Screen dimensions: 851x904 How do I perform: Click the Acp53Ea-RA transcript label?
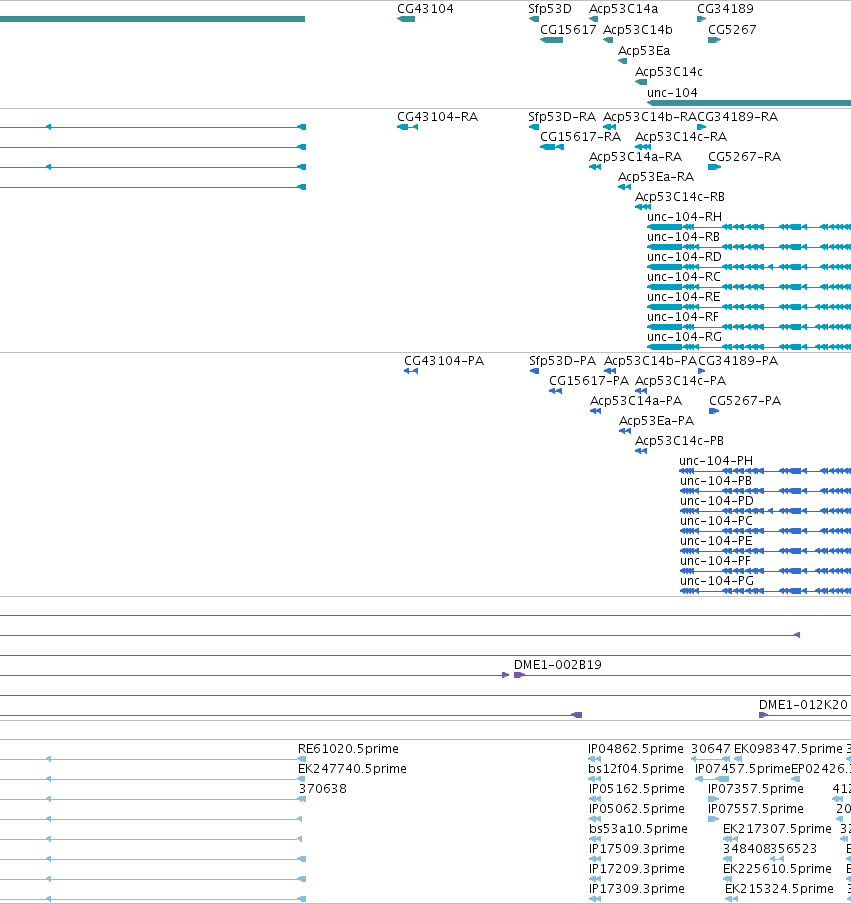pos(656,176)
